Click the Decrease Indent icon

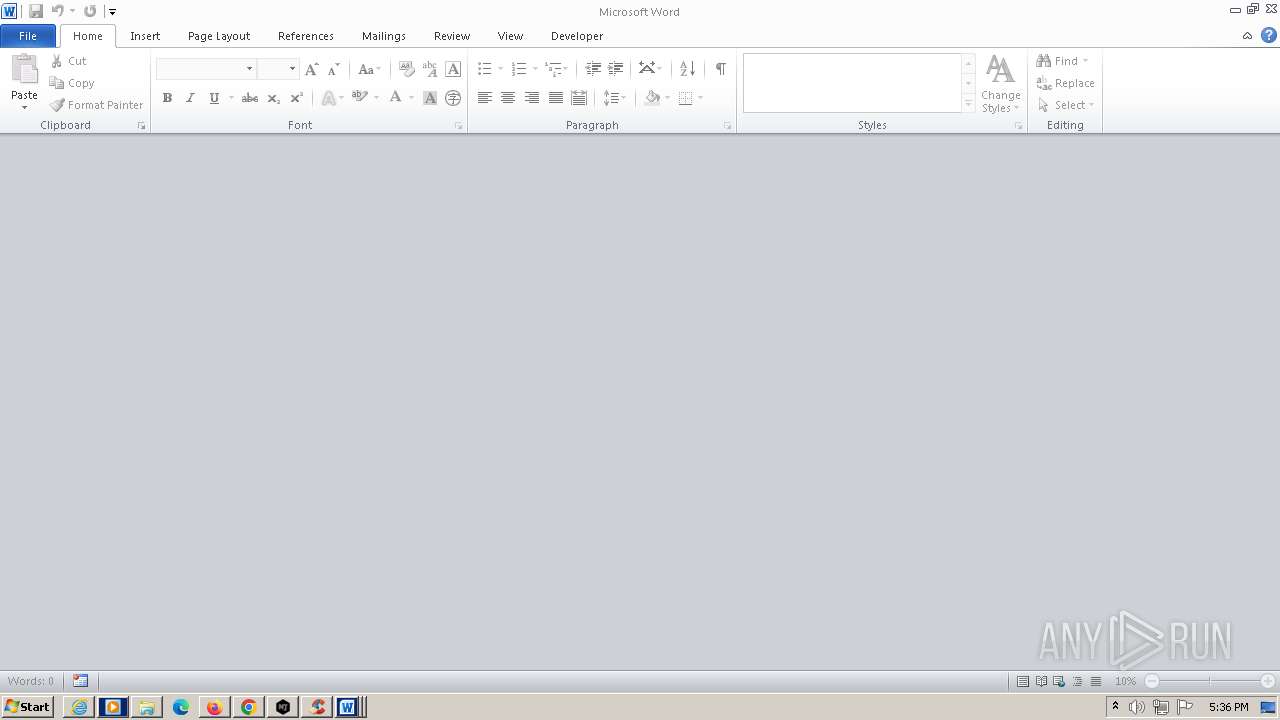593,69
